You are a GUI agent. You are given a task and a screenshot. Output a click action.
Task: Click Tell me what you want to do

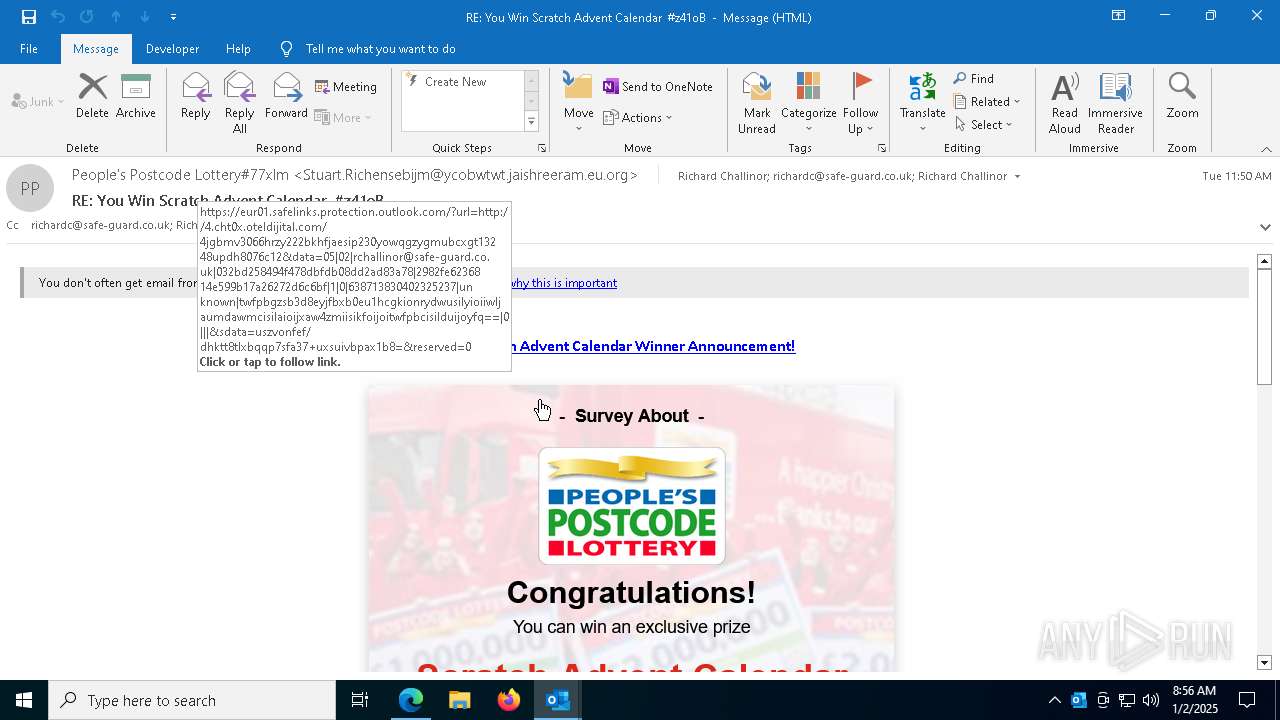coord(380,48)
